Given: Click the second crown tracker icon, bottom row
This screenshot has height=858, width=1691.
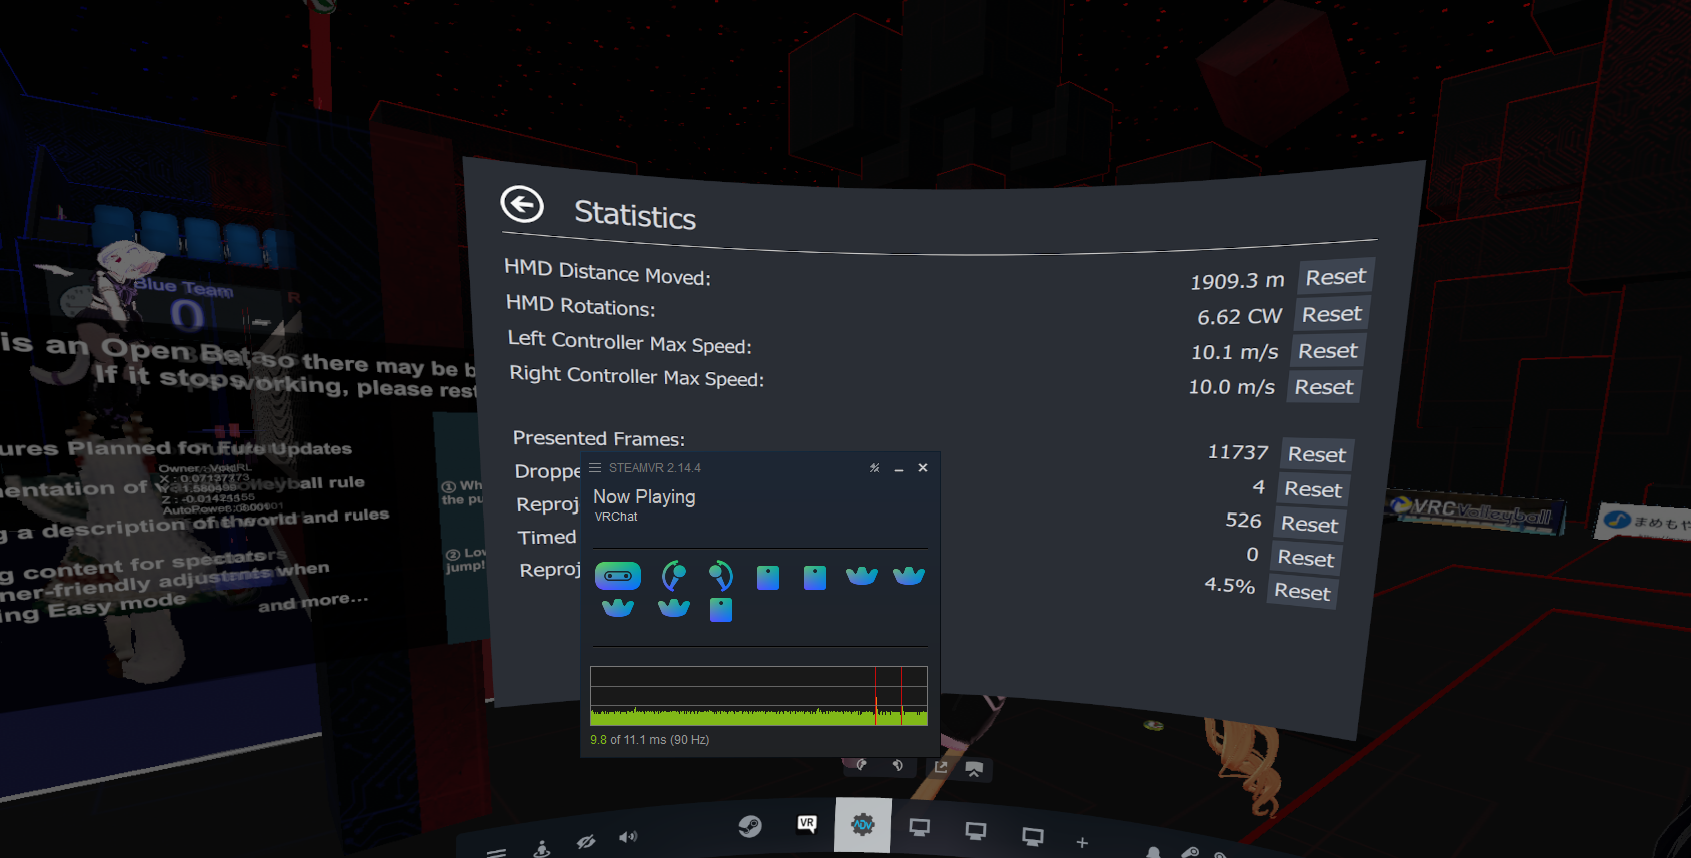Looking at the screenshot, I should (x=674, y=608).
